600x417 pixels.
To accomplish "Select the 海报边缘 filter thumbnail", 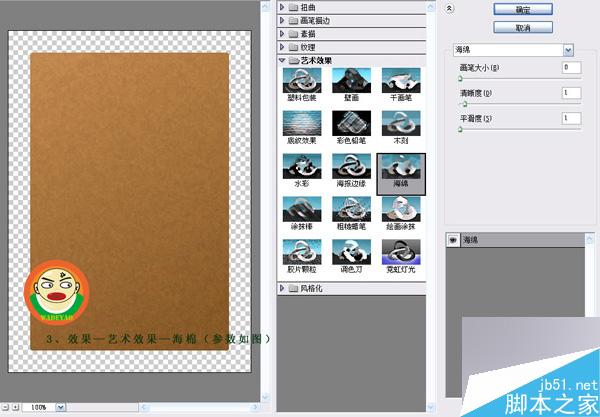I will [351, 166].
